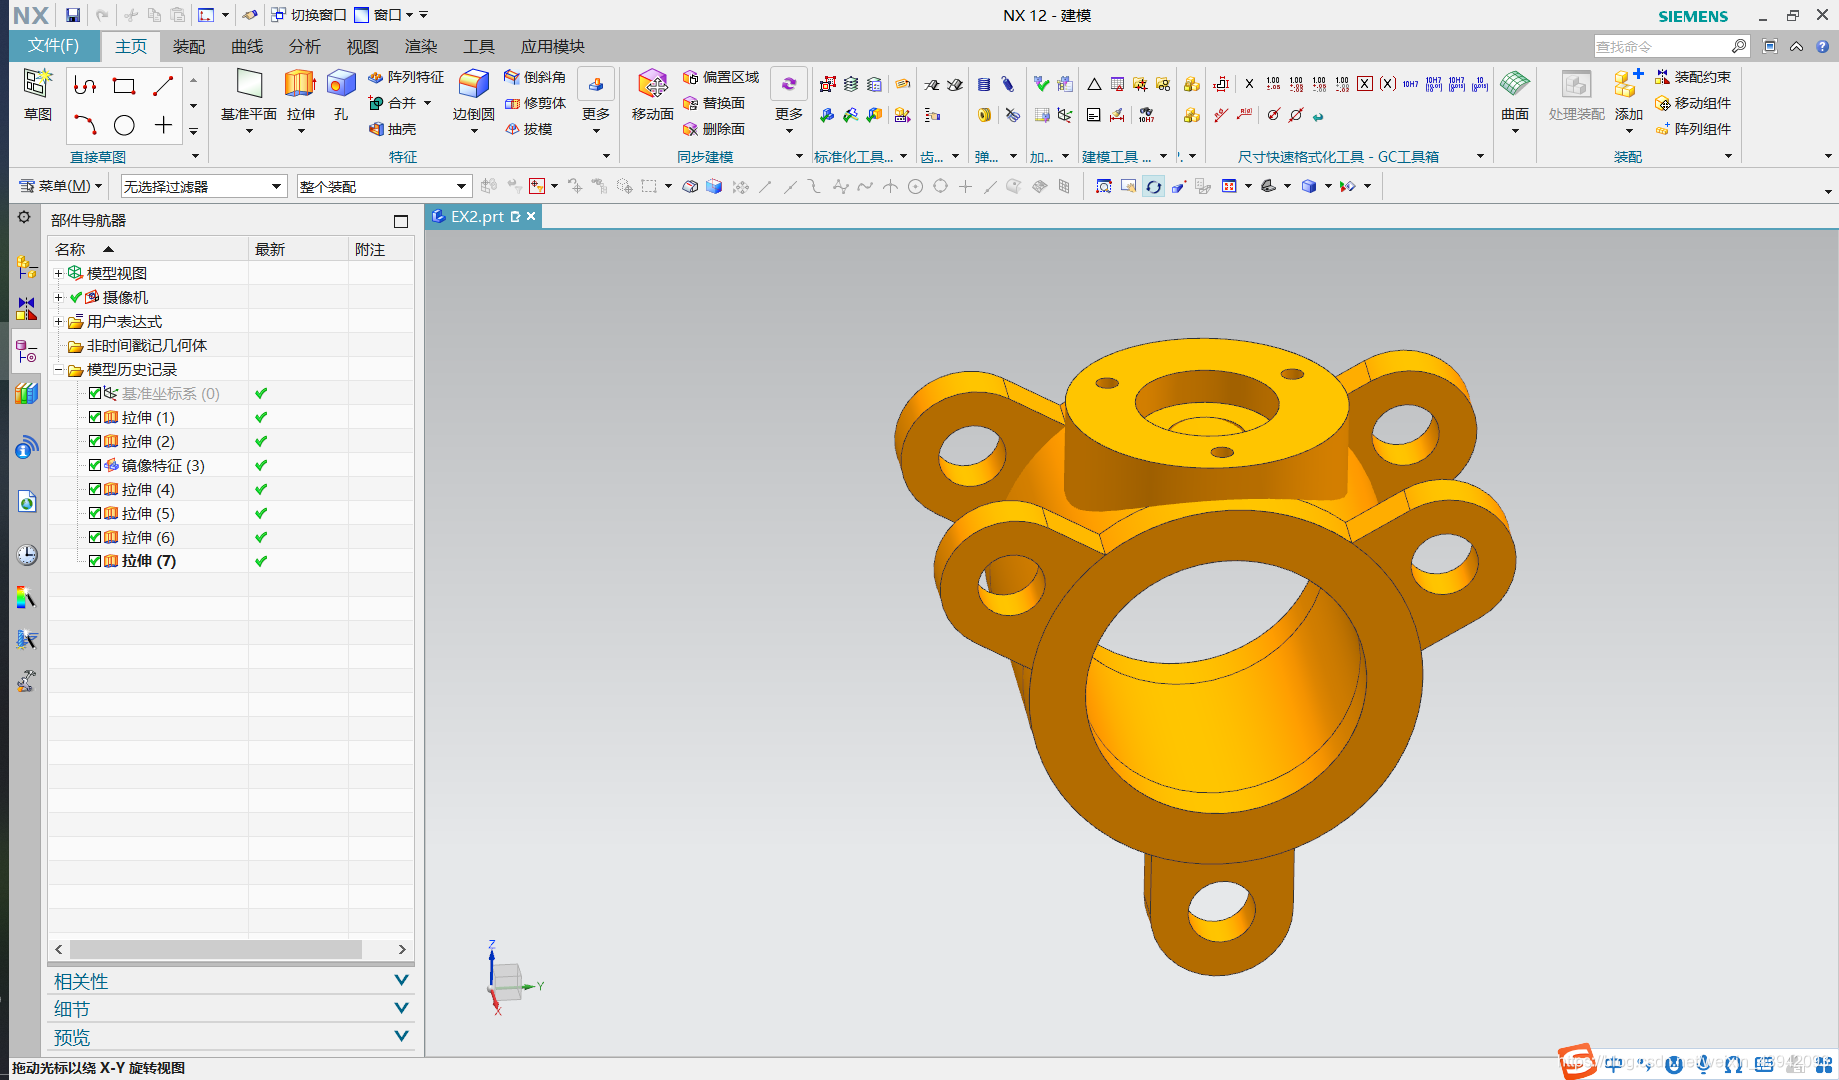1839x1080 pixels.
Task: Click the Add component (添加) icon
Action: tap(1628, 85)
